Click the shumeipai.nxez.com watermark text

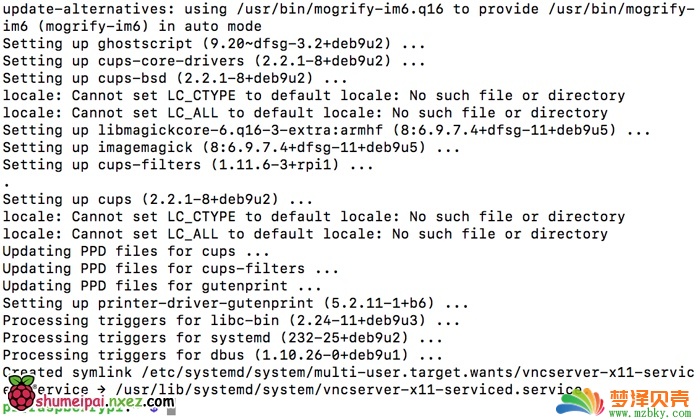[x=104, y=401]
